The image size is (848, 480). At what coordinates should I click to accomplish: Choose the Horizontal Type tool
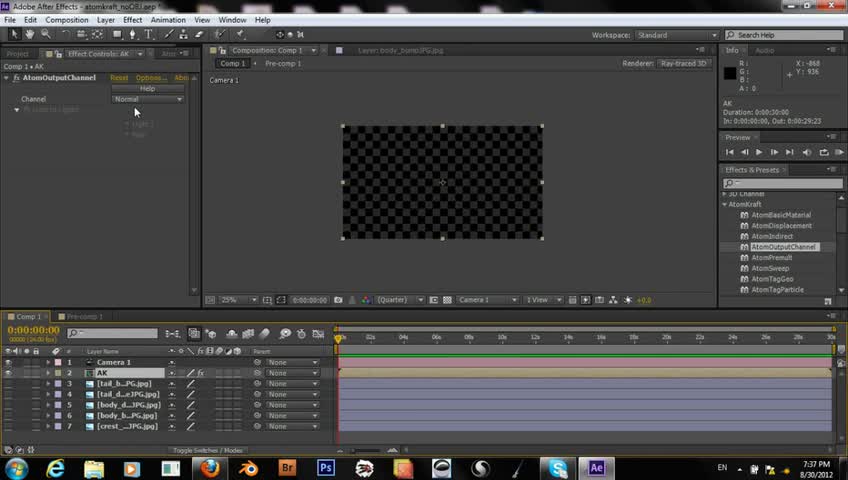pyautogui.click(x=149, y=34)
